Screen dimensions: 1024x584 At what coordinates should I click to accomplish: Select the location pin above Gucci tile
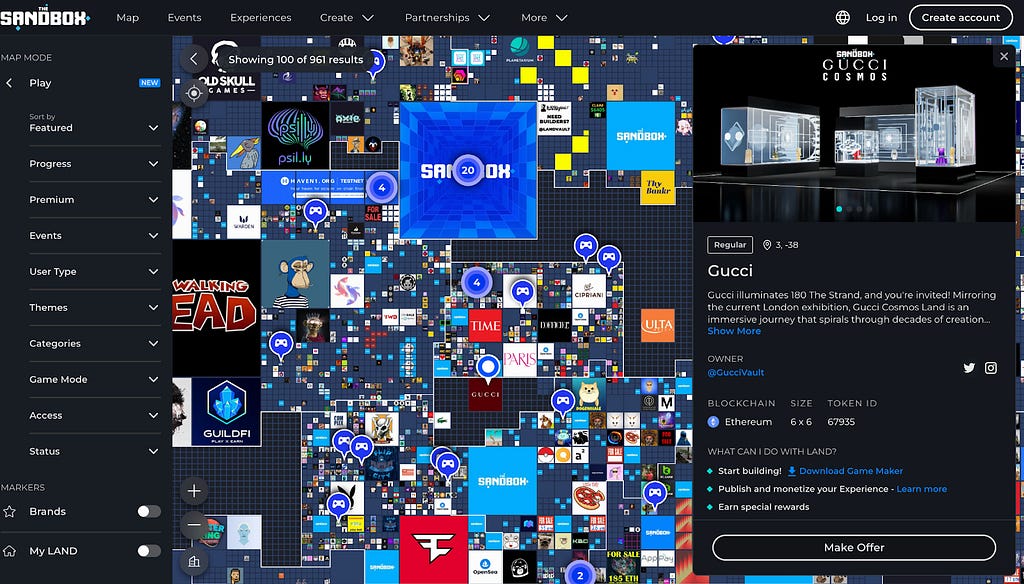click(x=487, y=369)
